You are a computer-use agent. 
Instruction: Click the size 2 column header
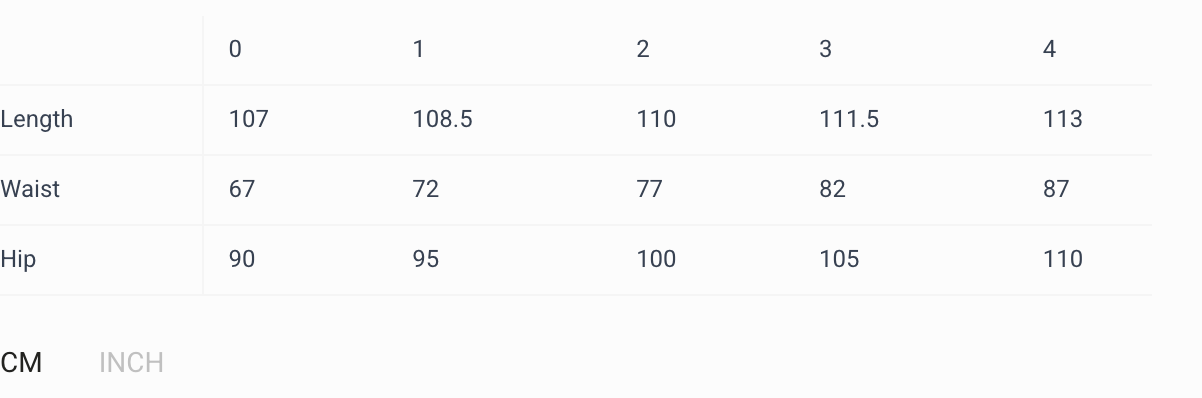(643, 49)
